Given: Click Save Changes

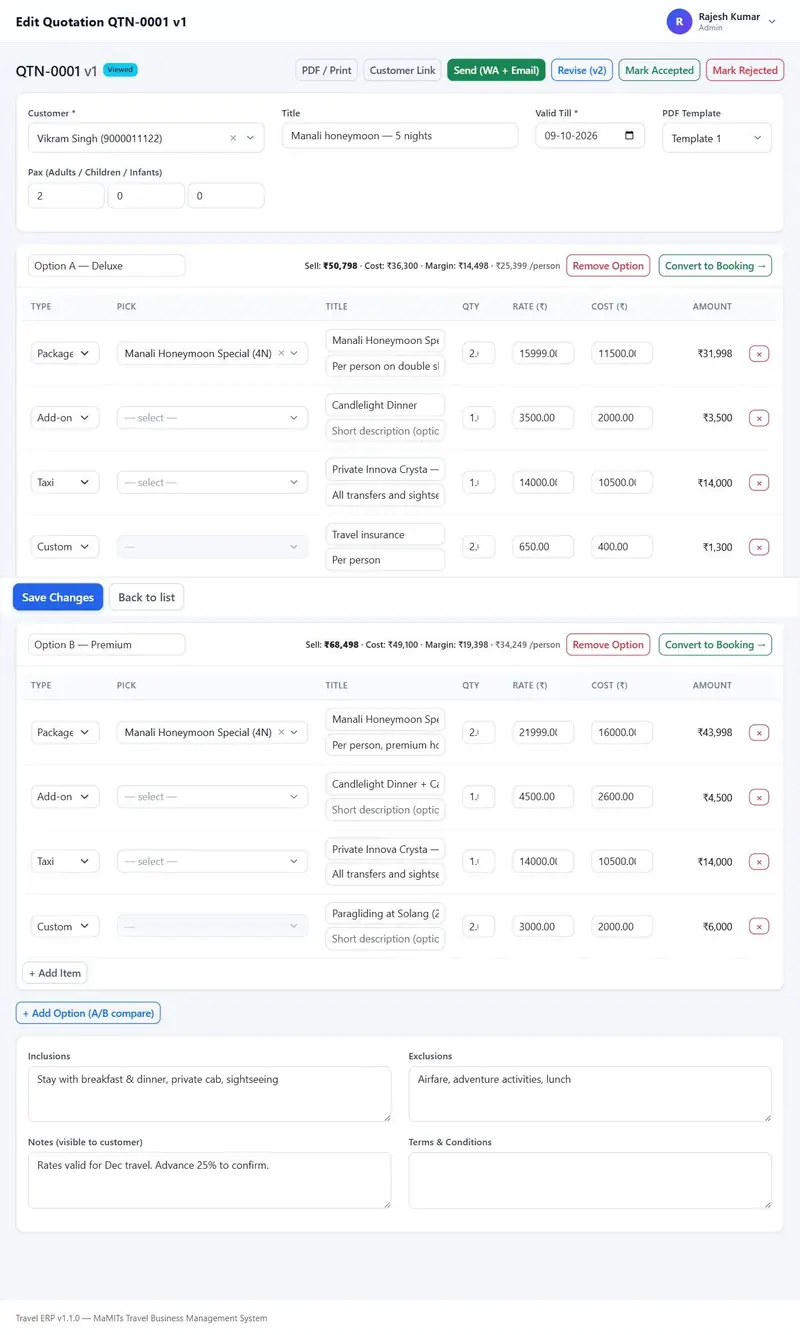Looking at the screenshot, I should click(58, 597).
